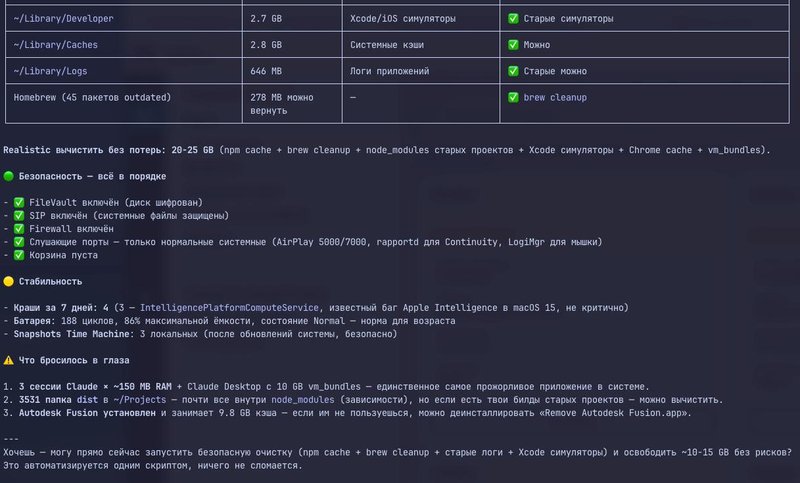Click 'Старые симуляторы' text in table
Viewport: 800px width, 483px height.
568,18
